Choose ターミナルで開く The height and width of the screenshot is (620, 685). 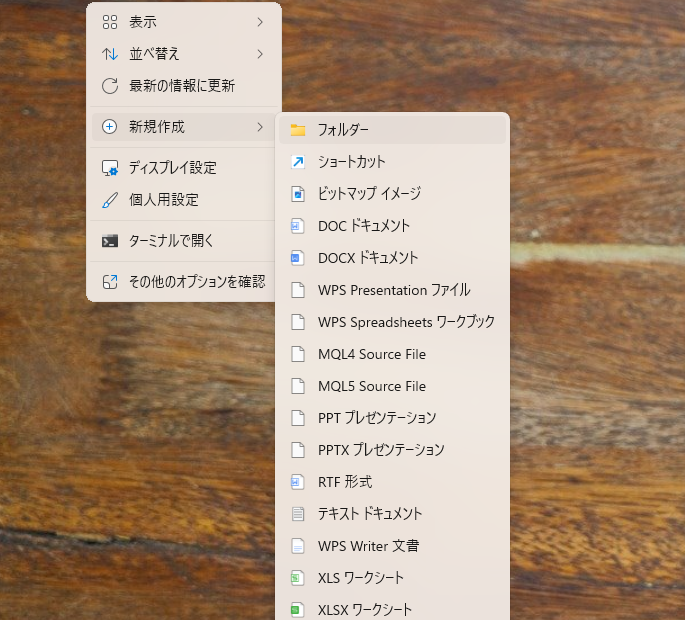click(184, 241)
